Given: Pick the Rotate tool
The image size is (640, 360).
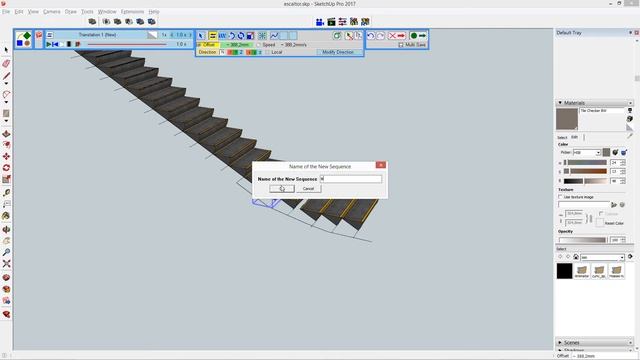Looking at the screenshot, I should click(6, 168).
